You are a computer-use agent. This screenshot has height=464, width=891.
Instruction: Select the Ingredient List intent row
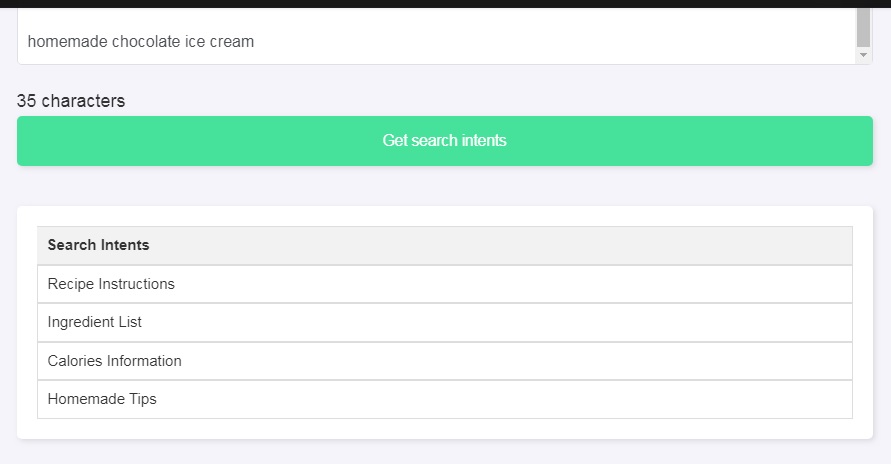(x=444, y=322)
